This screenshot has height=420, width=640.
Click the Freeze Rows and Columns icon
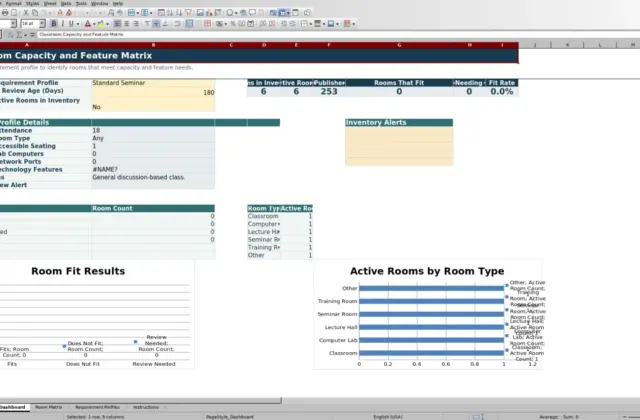[x=282, y=13]
